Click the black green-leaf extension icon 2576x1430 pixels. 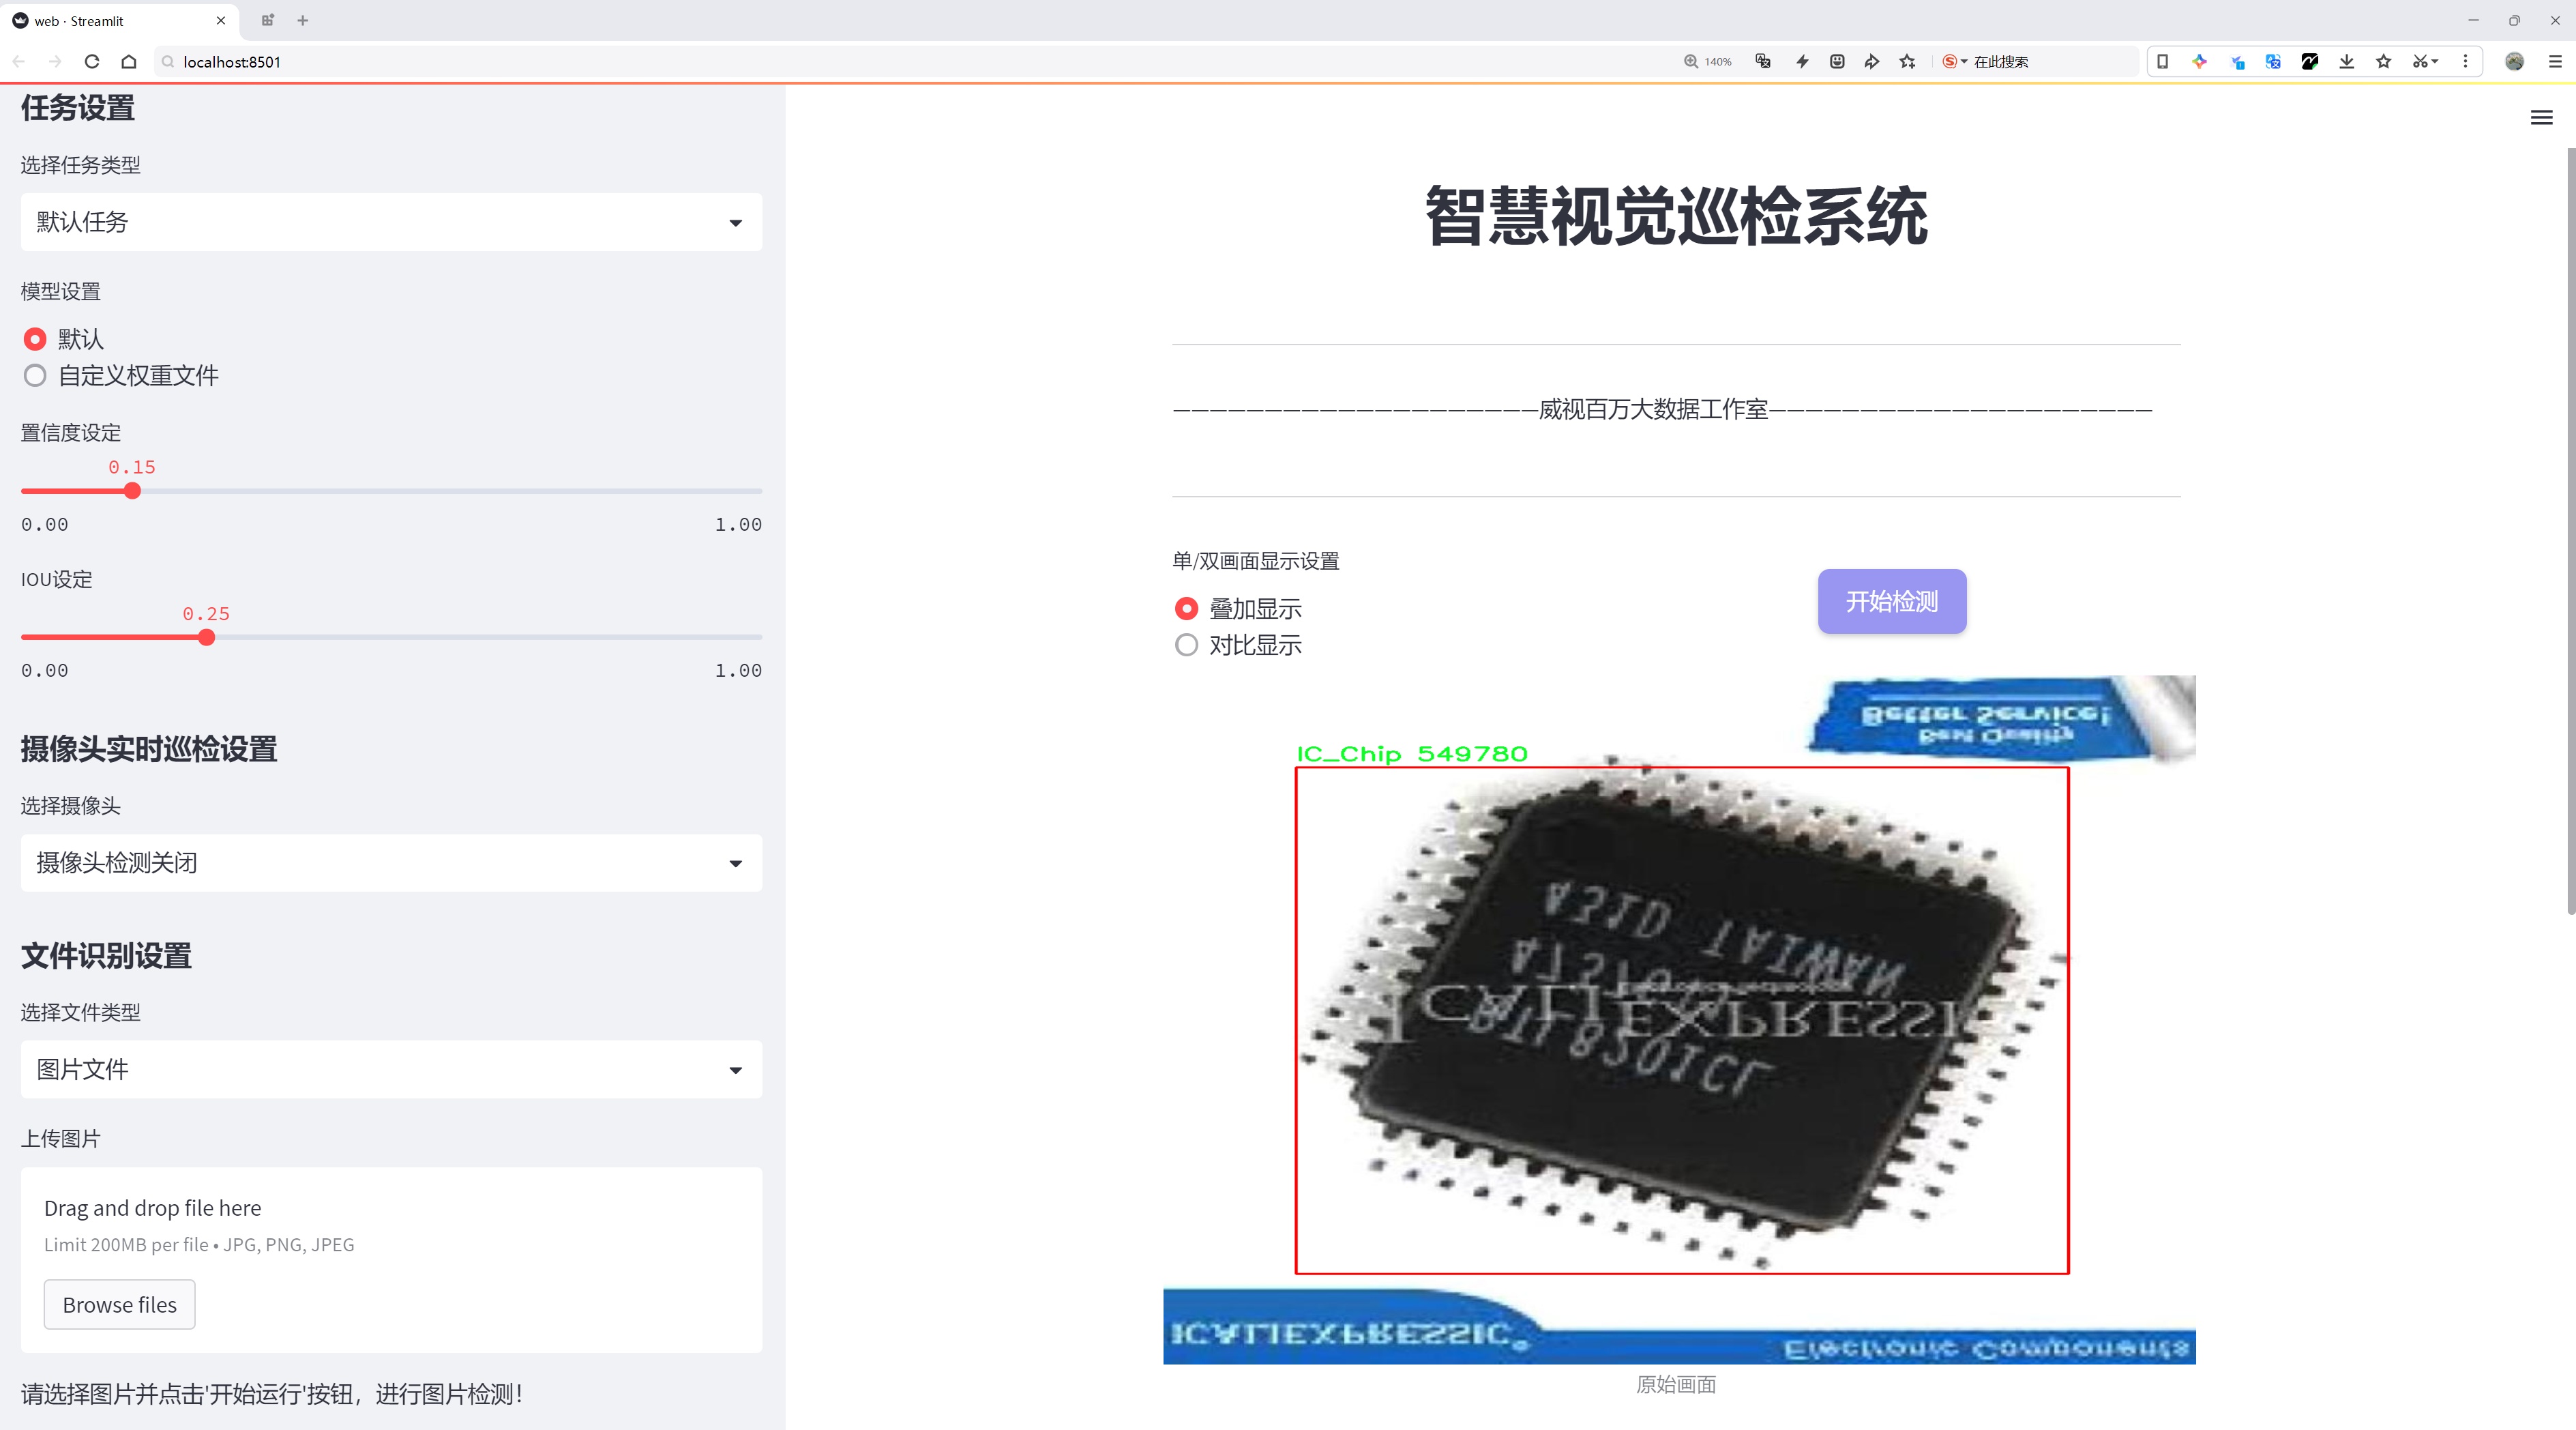pyautogui.click(x=2310, y=61)
